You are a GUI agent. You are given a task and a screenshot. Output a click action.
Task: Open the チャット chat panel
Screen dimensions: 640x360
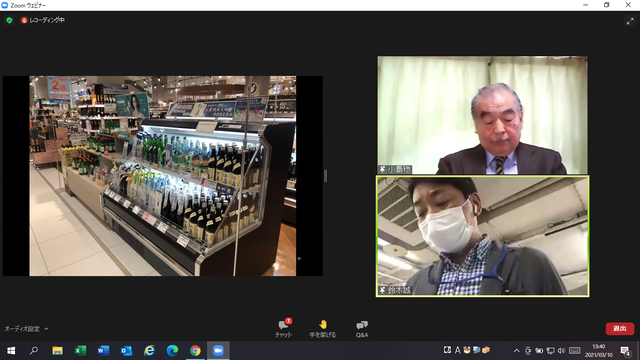[283, 329]
